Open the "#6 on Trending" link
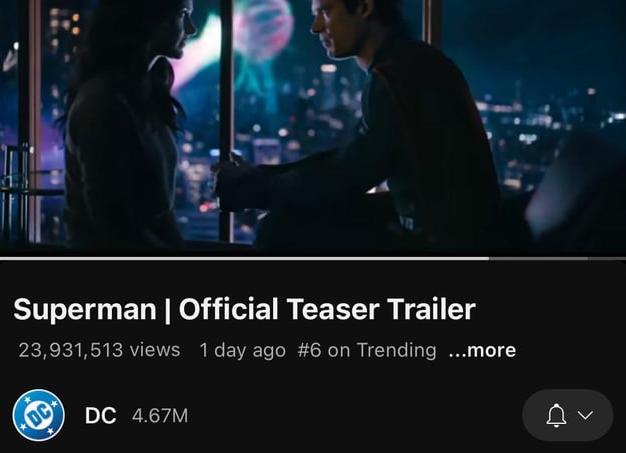Screen dimensions: 626x453 (x=367, y=350)
